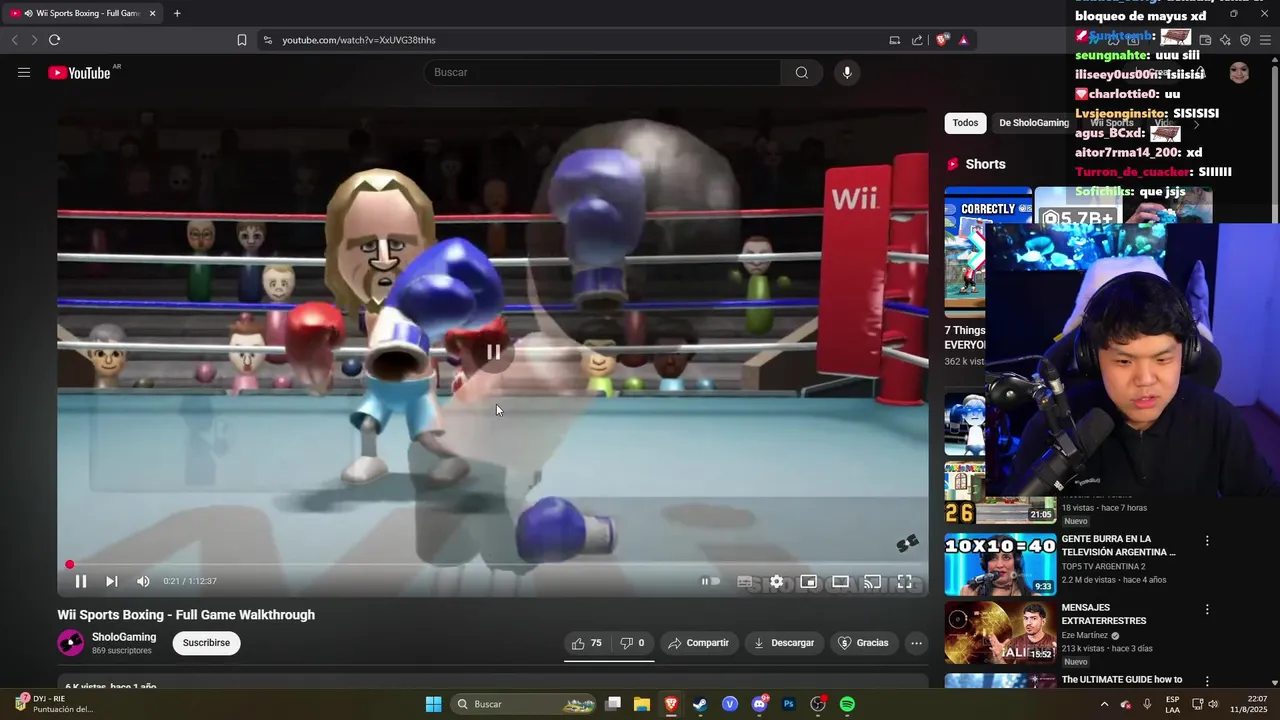Screen dimensions: 1280x720
Task: Start voice search with the microphone icon
Action: pyautogui.click(x=847, y=72)
